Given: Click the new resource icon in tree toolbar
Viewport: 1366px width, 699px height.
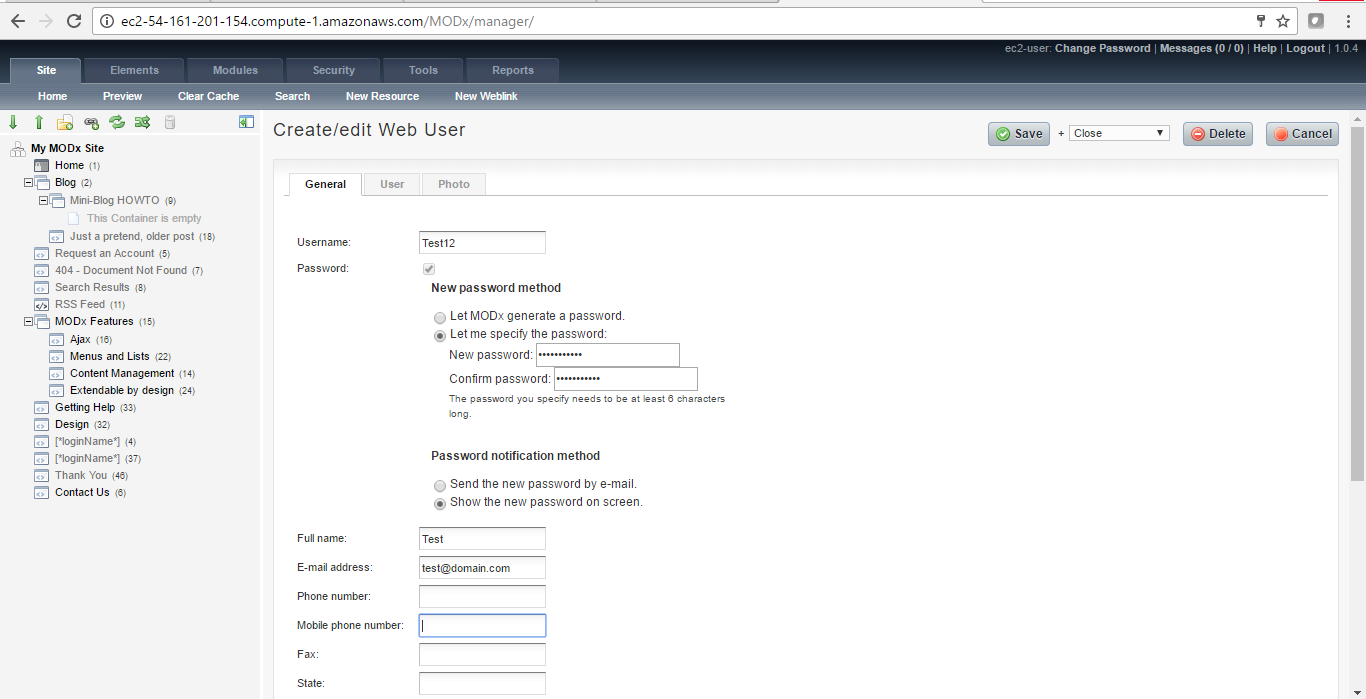Looking at the screenshot, I should click(x=65, y=122).
